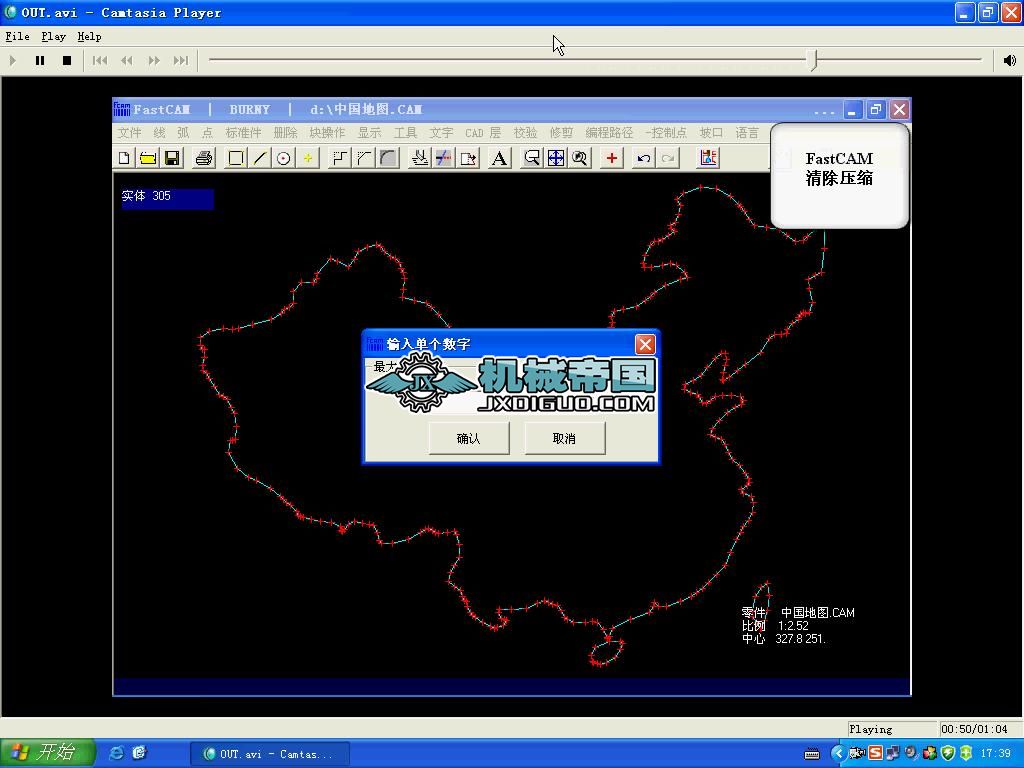Open the FastCAM 坡口 menu

[711, 133]
